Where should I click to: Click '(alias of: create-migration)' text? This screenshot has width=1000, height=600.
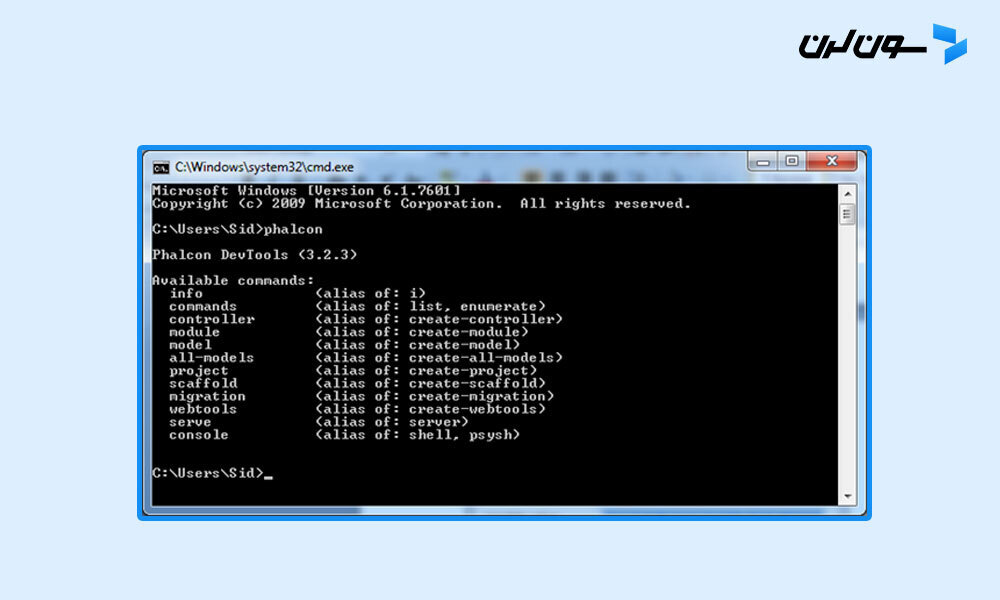click(435, 396)
